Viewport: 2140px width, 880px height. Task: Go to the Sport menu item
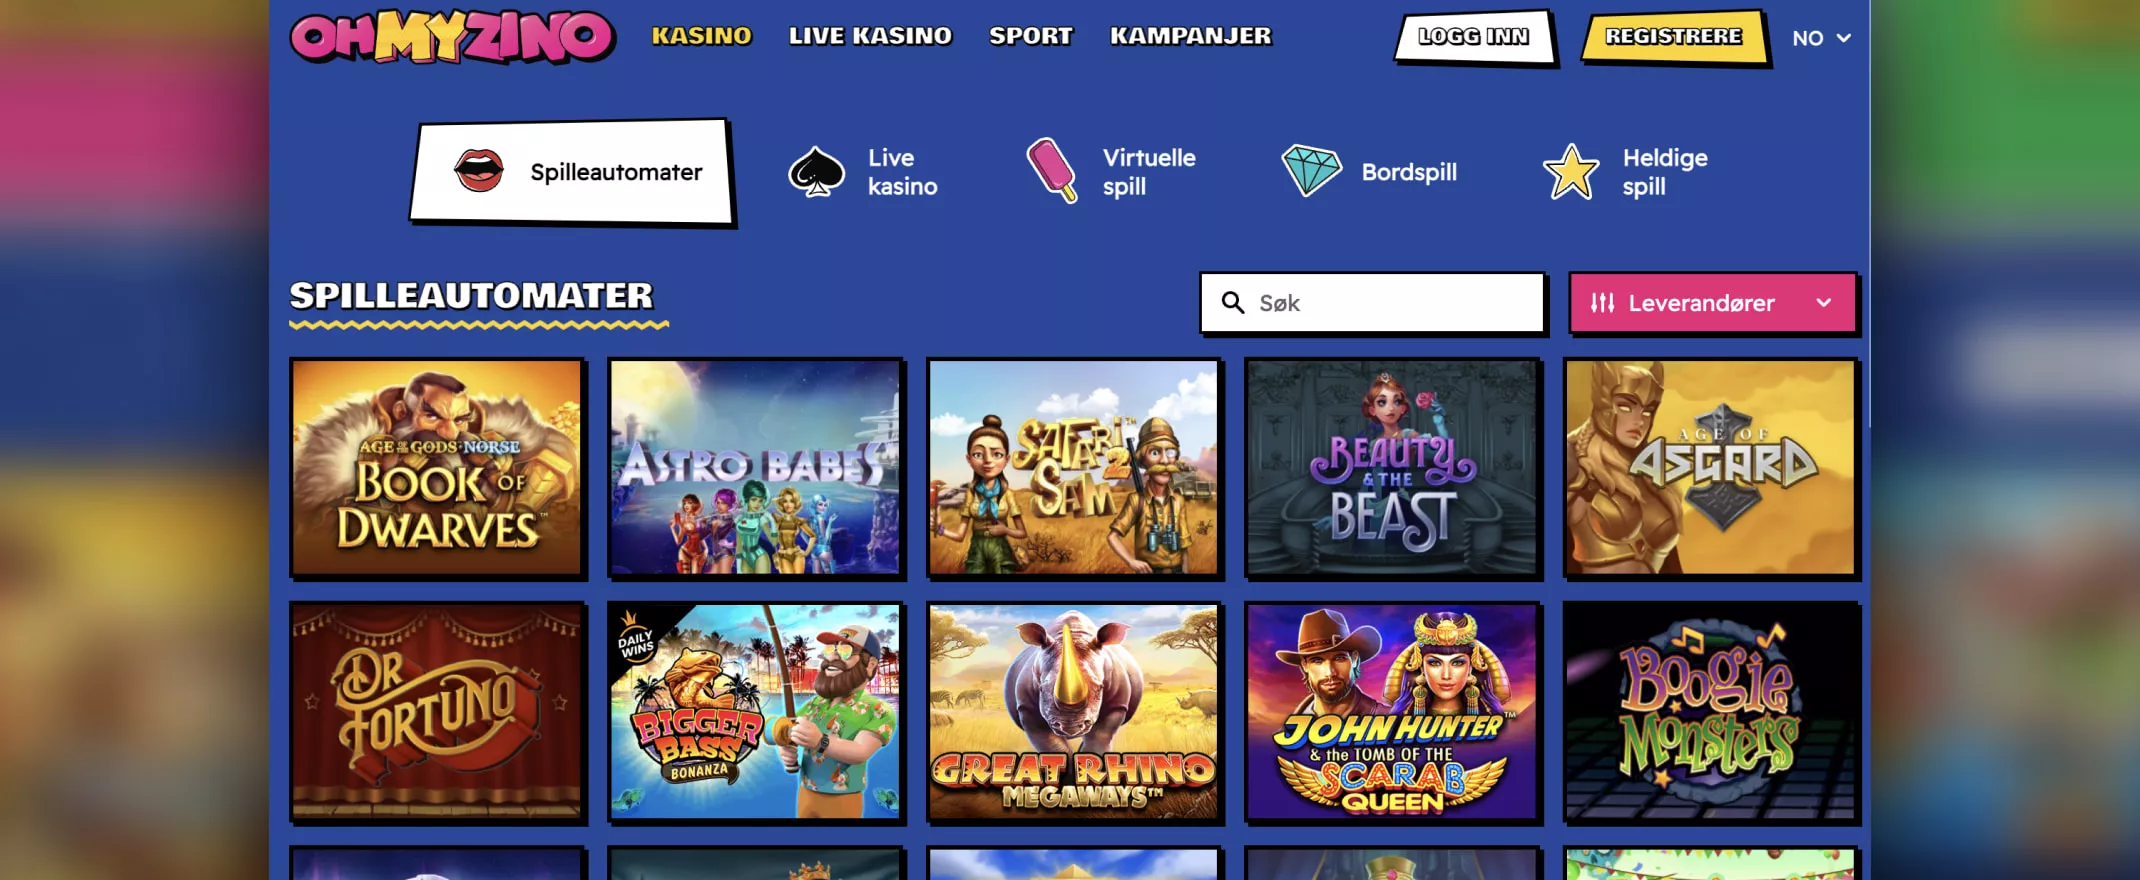point(1030,36)
